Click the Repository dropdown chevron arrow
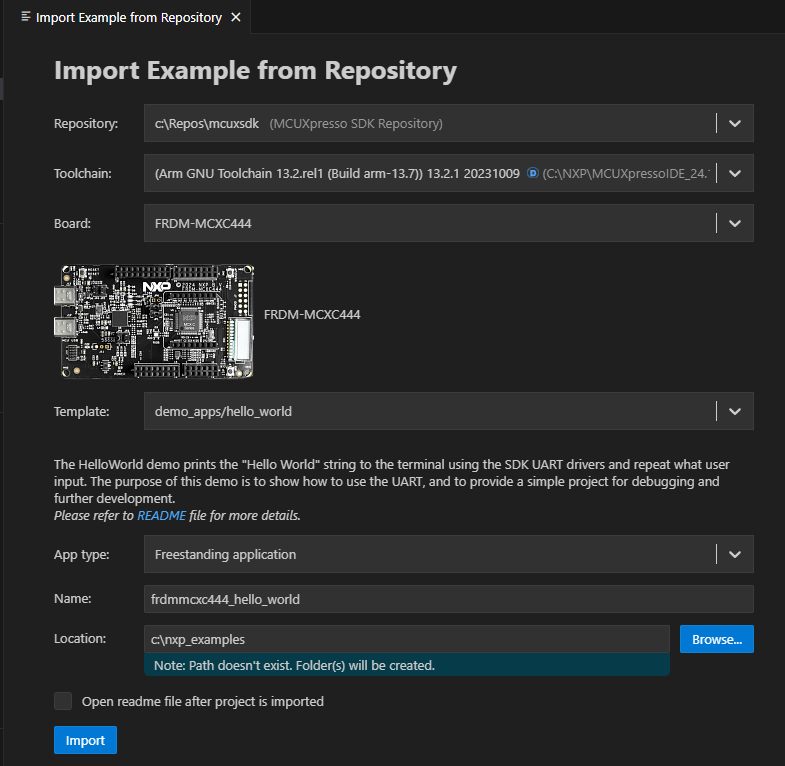This screenshot has width=785, height=766. click(735, 124)
